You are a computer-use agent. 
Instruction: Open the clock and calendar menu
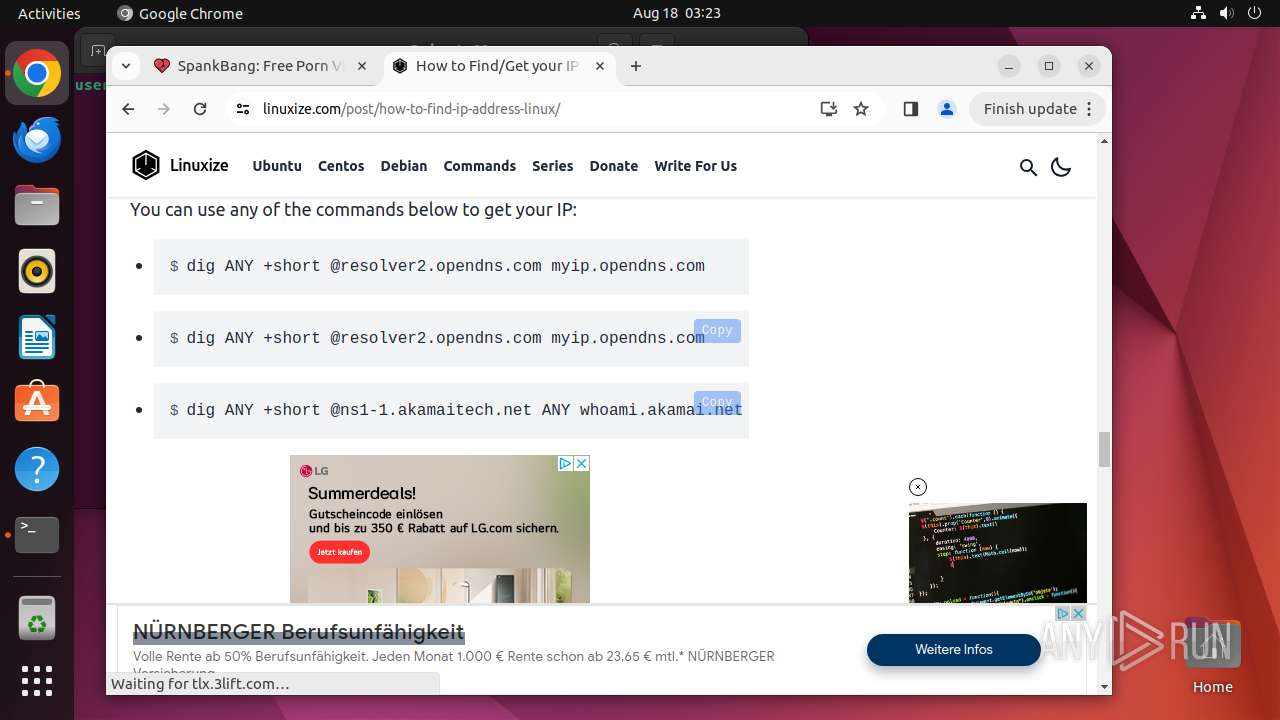pos(677,13)
